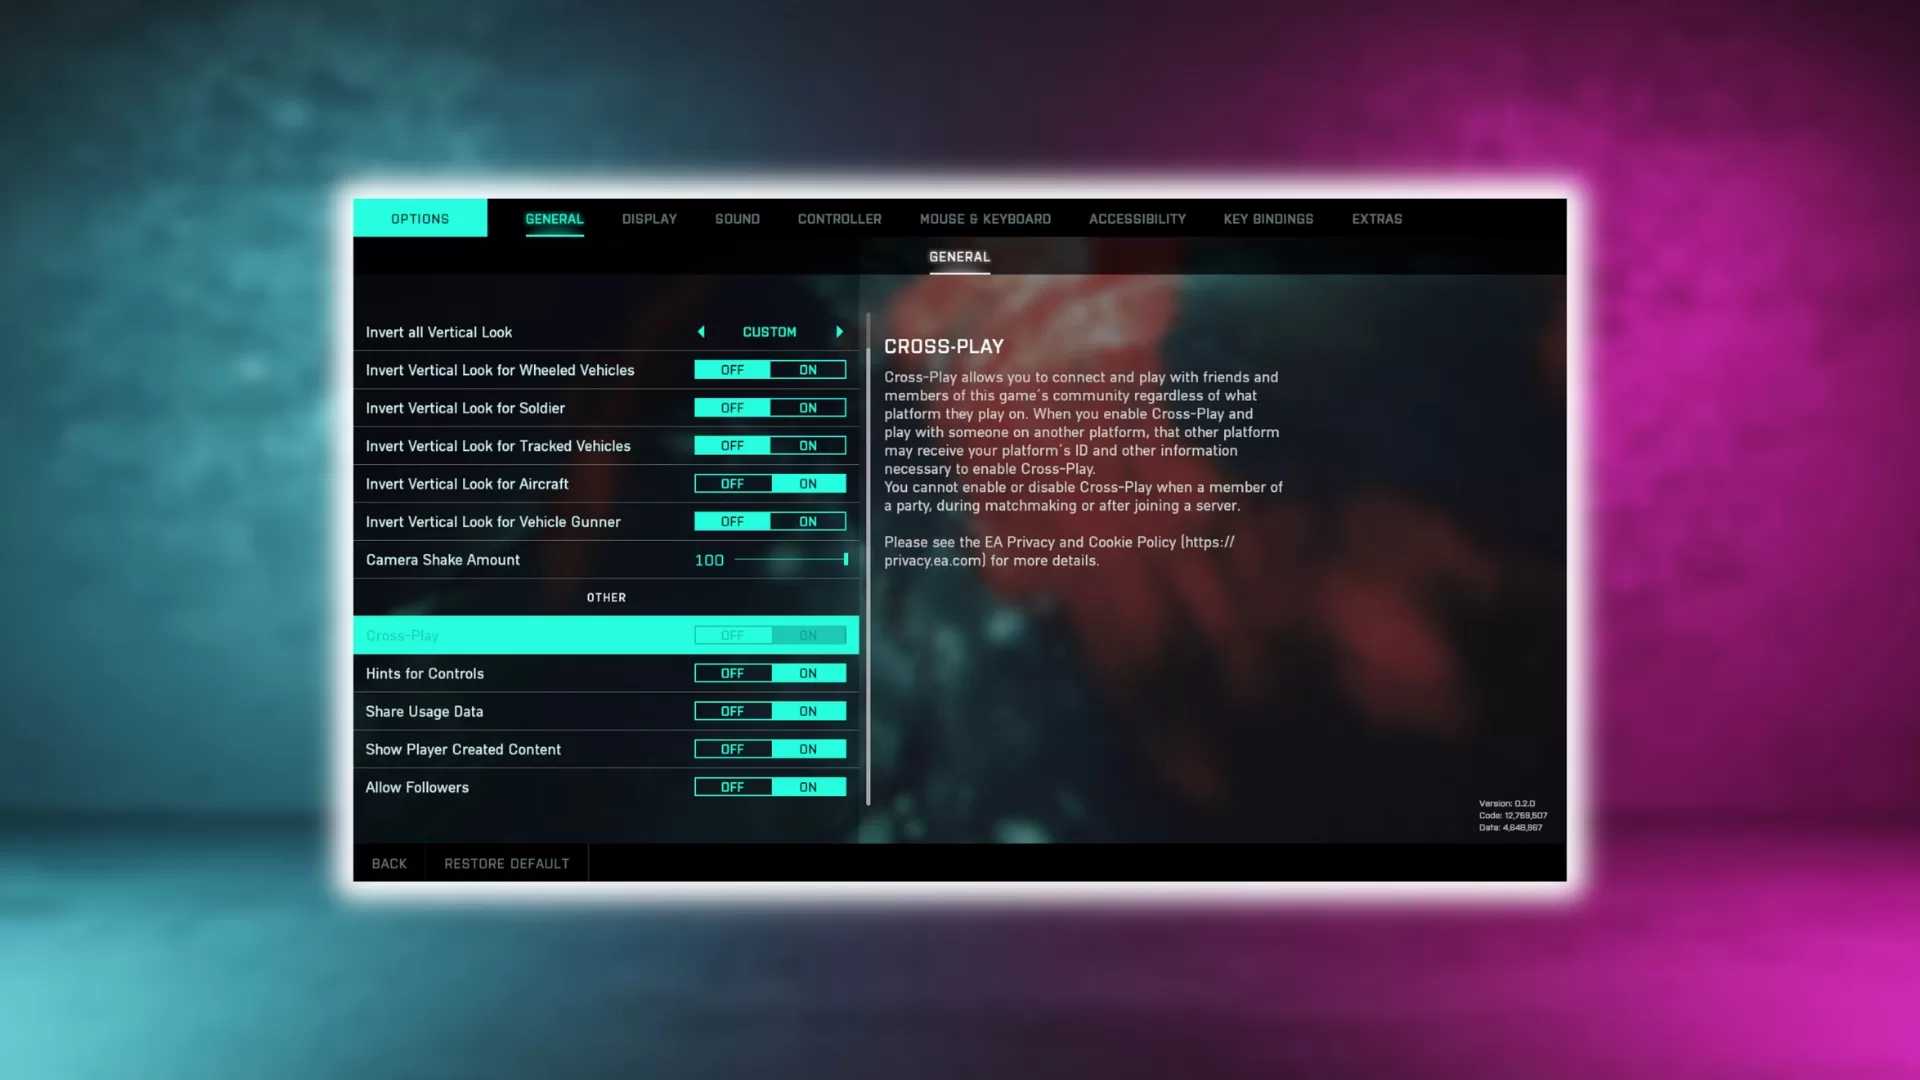Select the SOUND settings tab
1920x1080 pixels.
click(x=737, y=218)
